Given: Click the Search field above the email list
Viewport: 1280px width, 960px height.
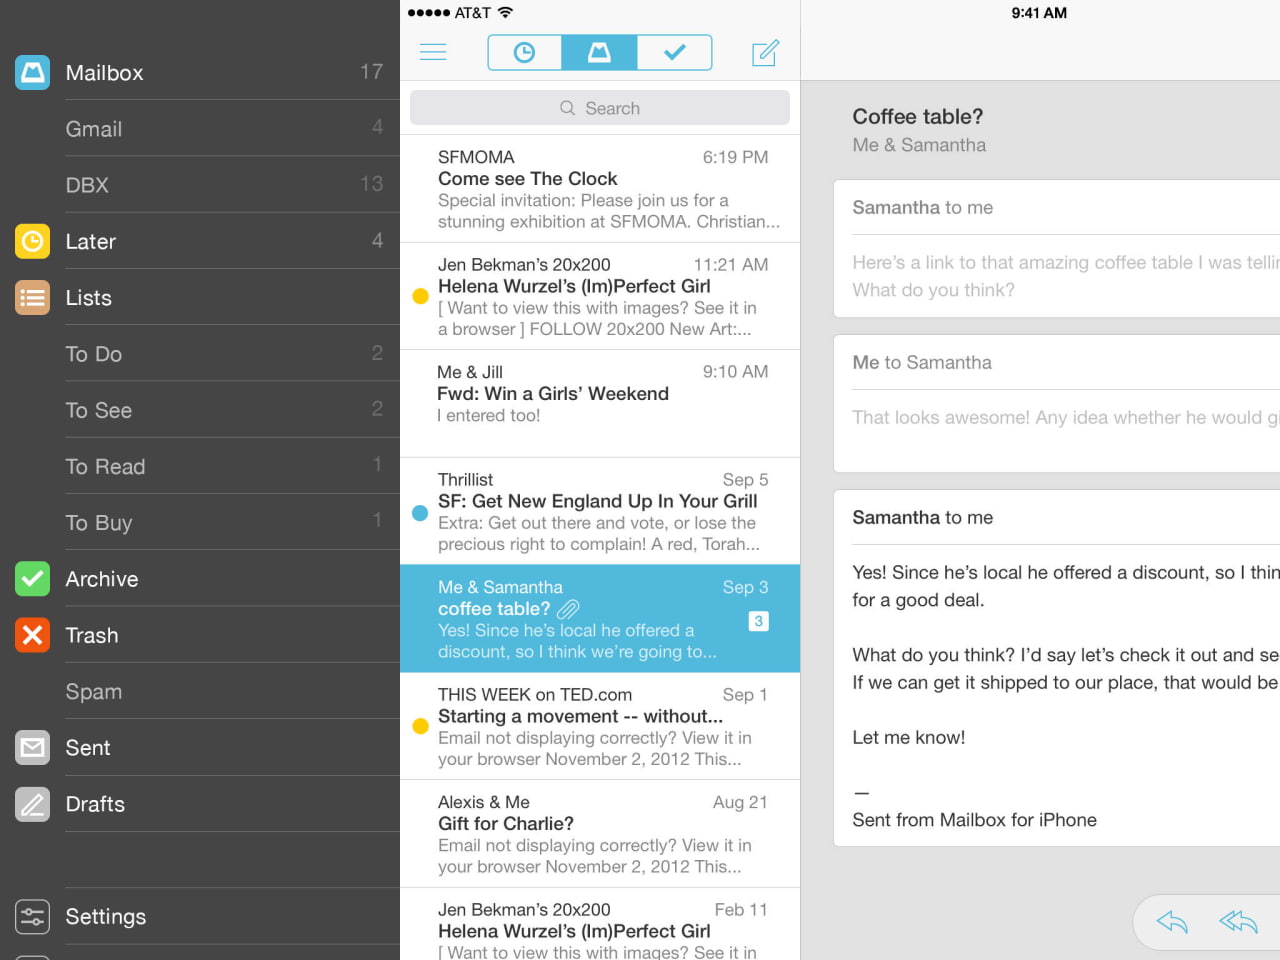Looking at the screenshot, I should [x=599, y=108].
